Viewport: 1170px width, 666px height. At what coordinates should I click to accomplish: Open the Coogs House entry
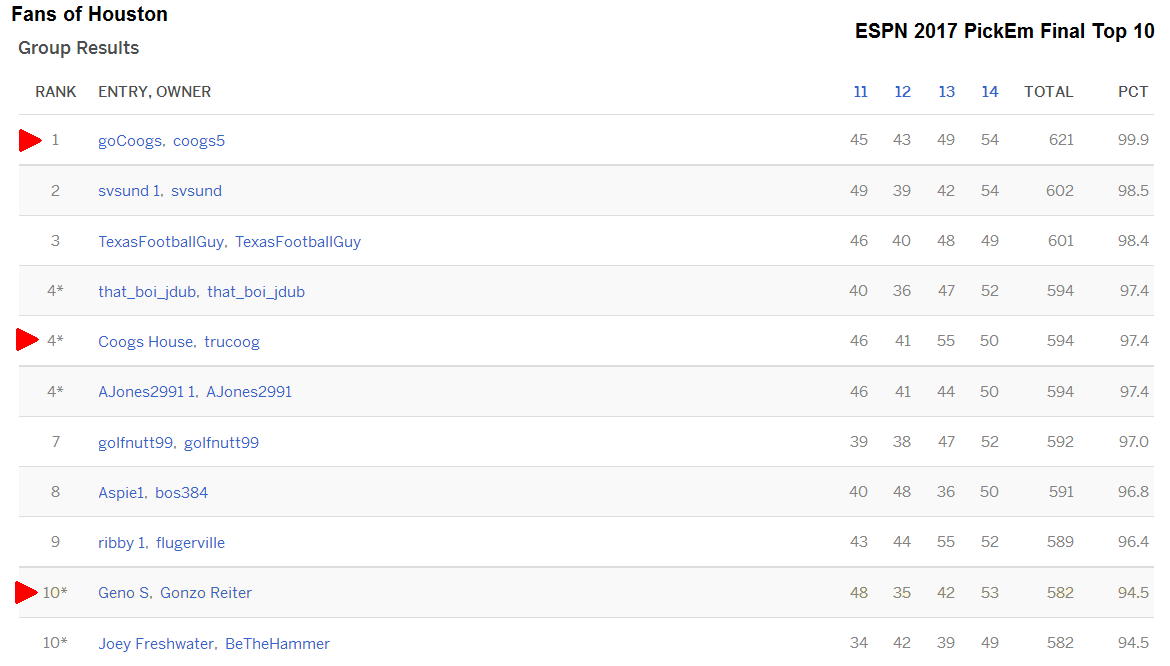click(146, 342)
